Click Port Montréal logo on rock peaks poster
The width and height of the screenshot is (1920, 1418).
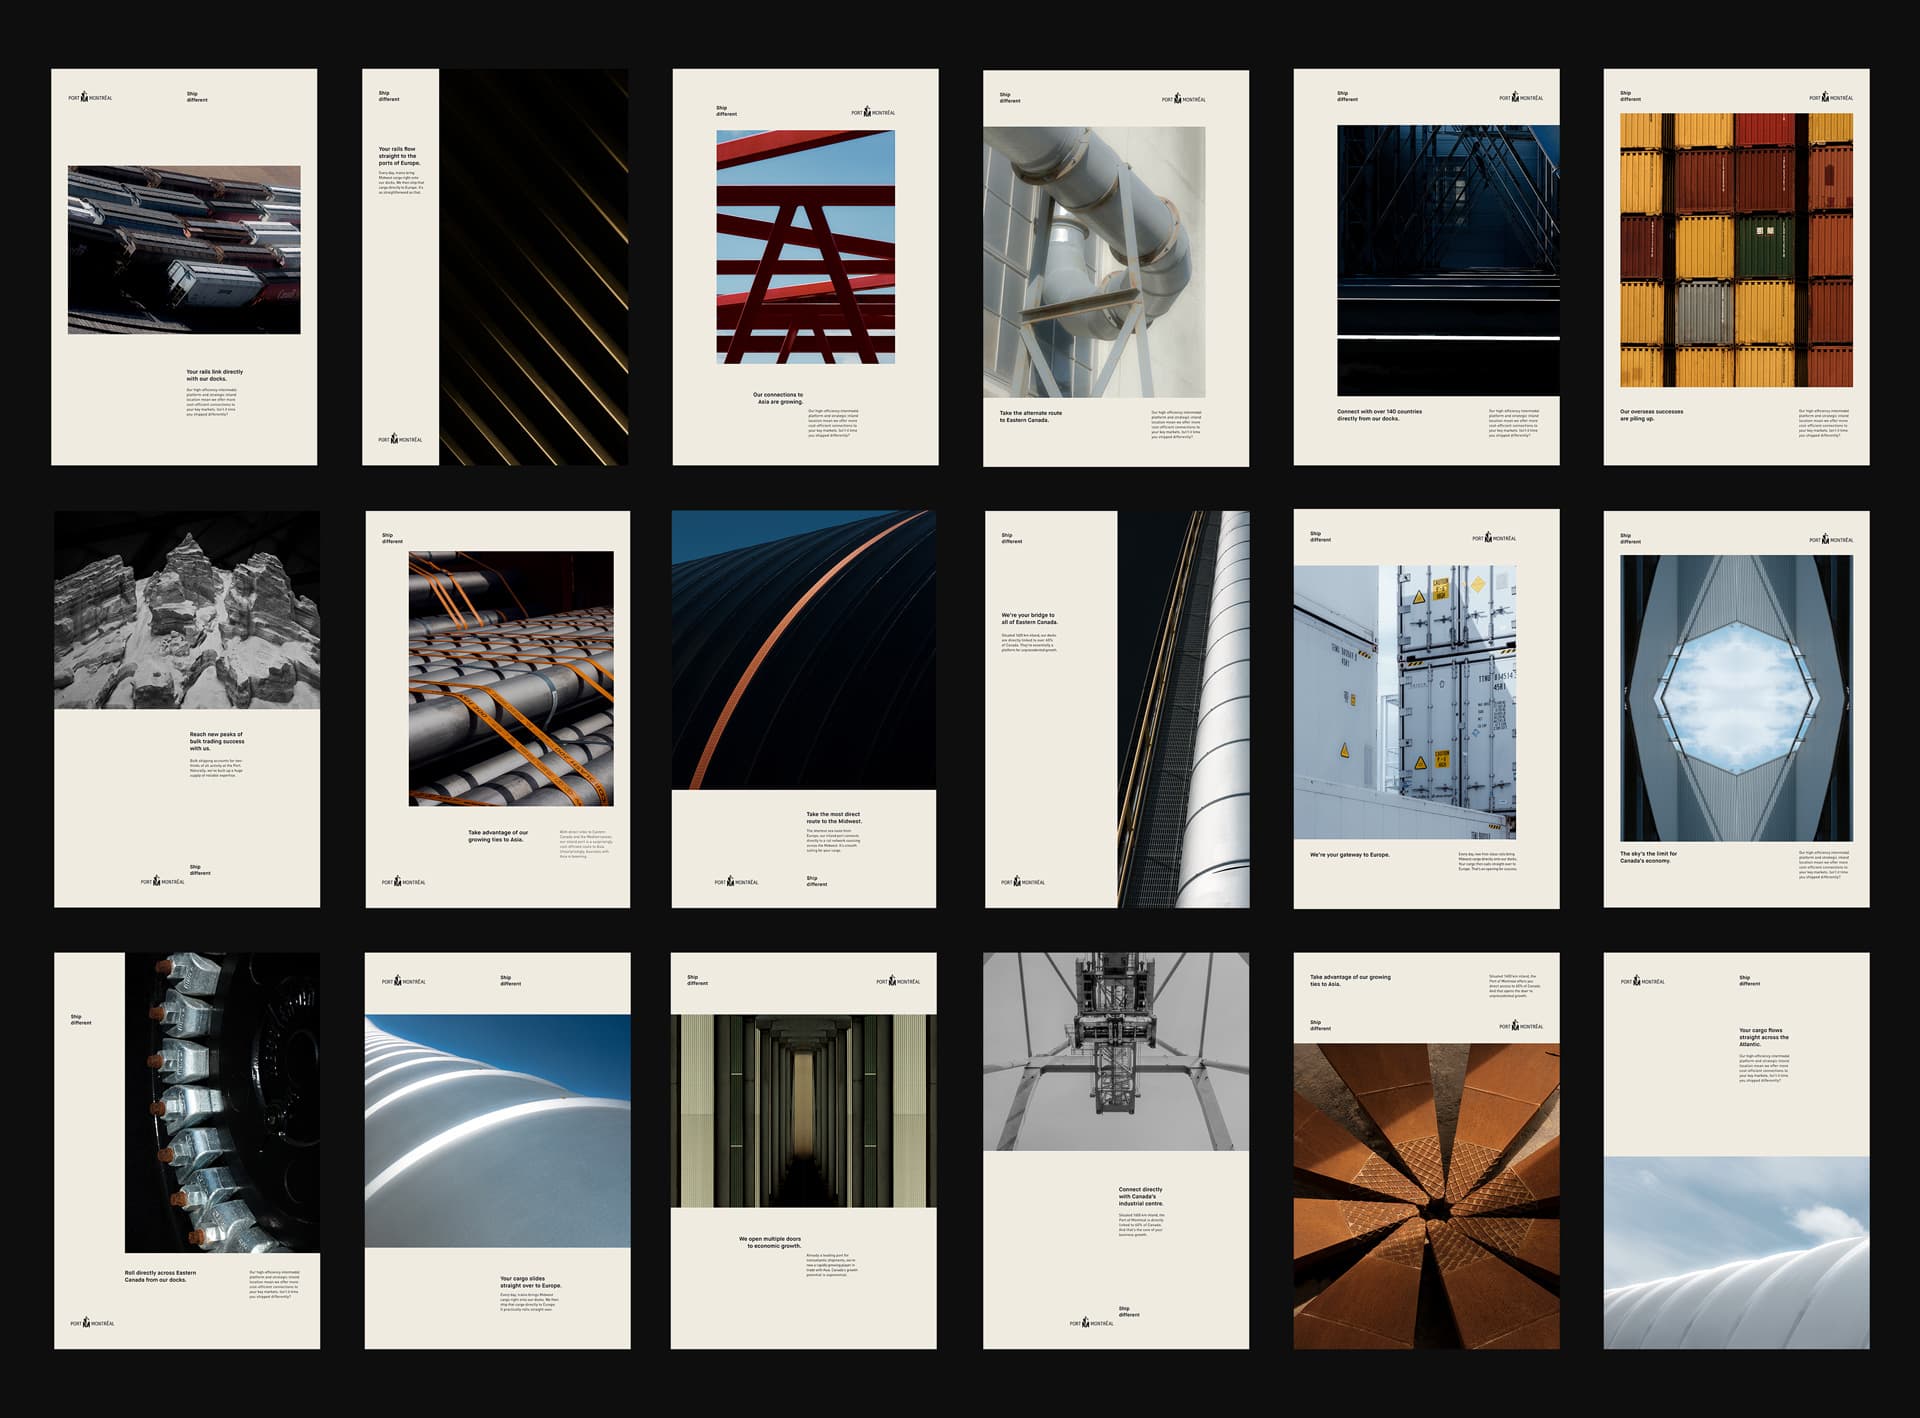coord(162,881)
